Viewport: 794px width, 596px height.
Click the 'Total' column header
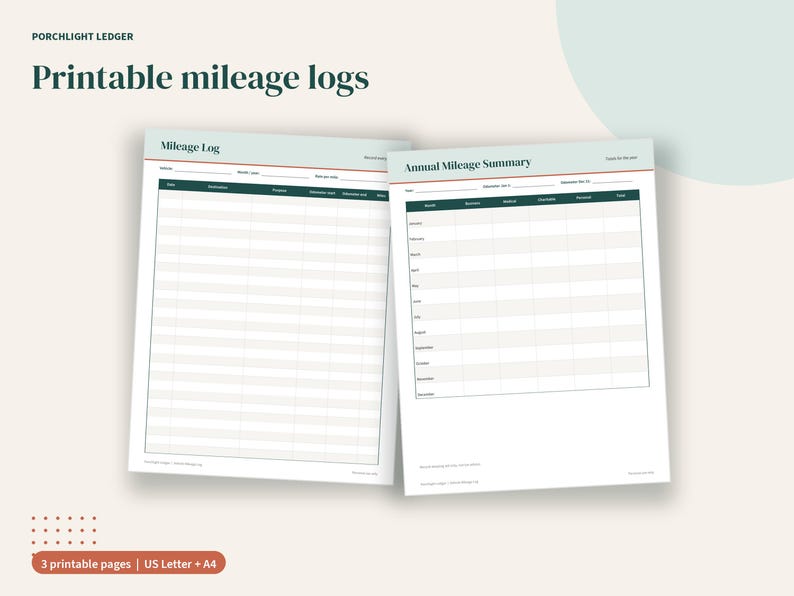pos(621,195)
